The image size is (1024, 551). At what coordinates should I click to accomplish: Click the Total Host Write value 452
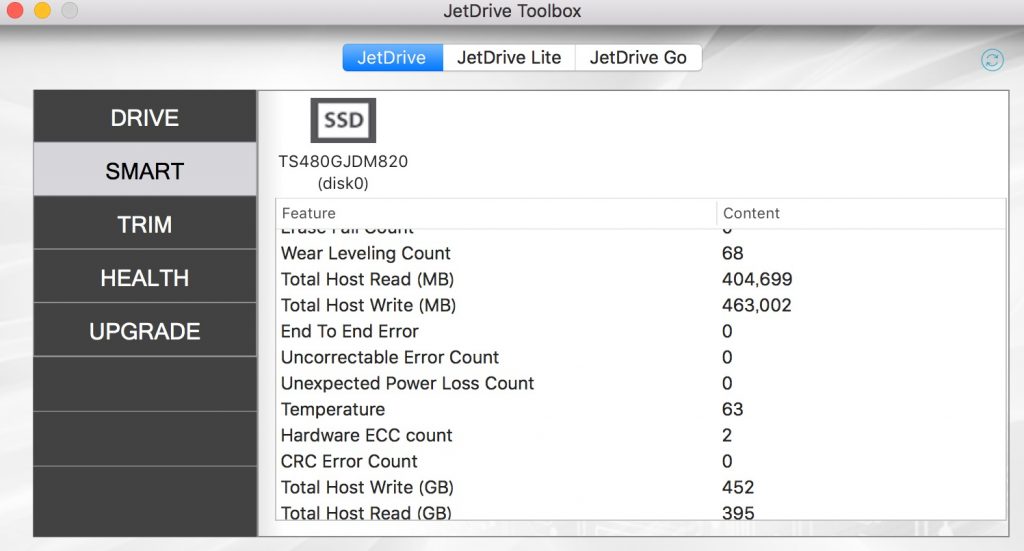tap(738, 488)
